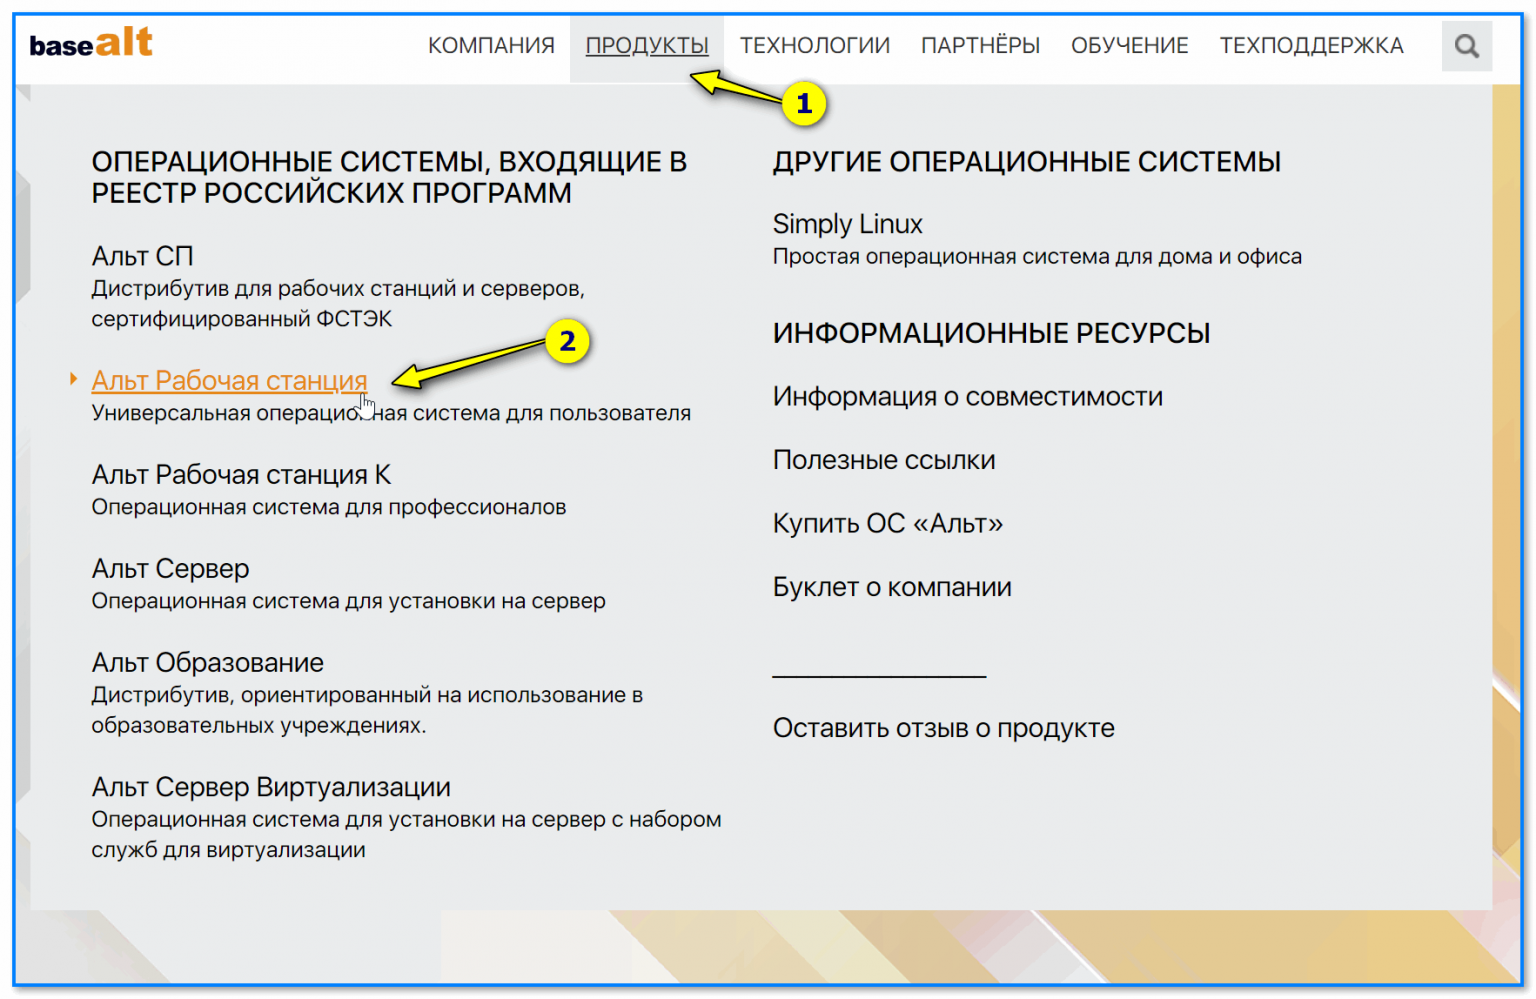The image size is (1536, 999).
Task: Open the Полезные ссылки page
Action: pos(884,460)
